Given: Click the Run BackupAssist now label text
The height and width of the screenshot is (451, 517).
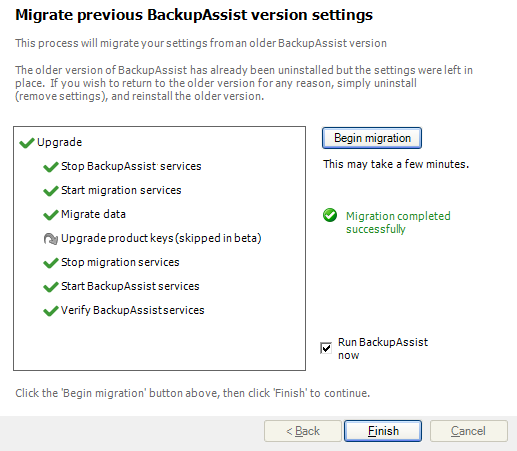Looking at the screenshot, I should (x=383, y=348).
